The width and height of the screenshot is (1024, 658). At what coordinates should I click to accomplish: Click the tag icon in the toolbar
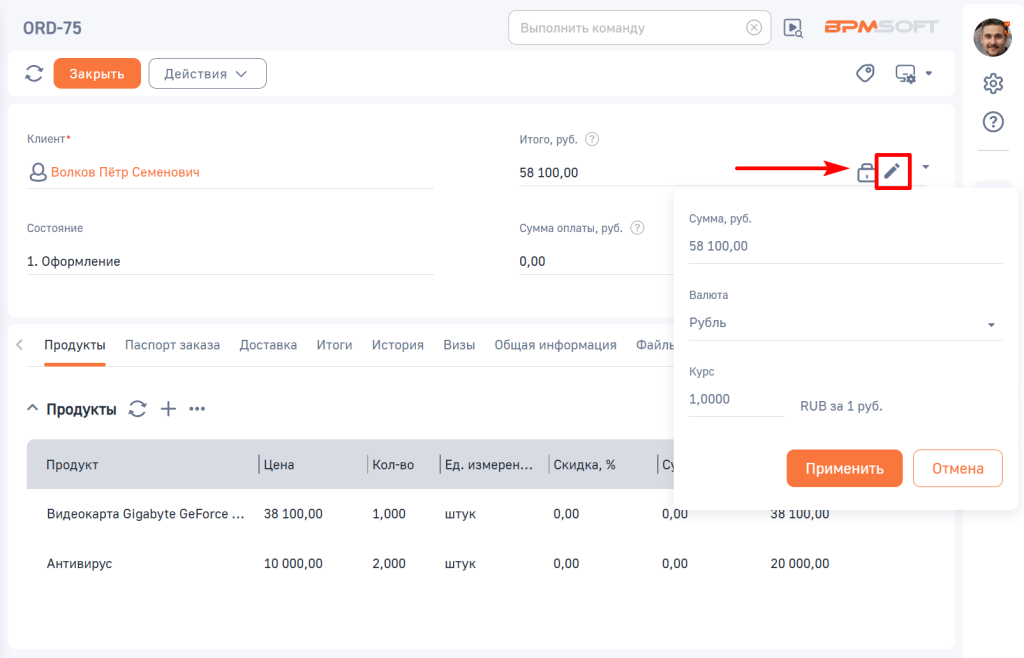point(865,73)
